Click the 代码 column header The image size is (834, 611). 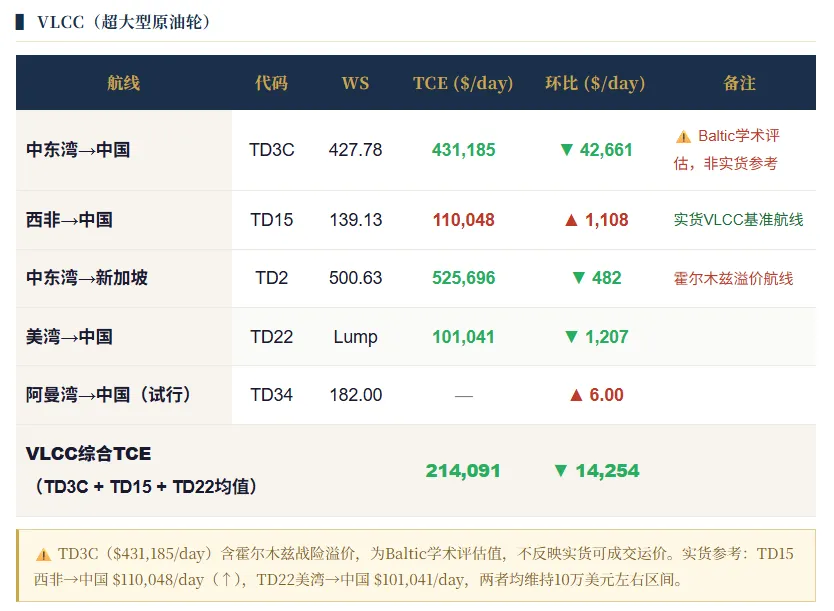(271, 83)
